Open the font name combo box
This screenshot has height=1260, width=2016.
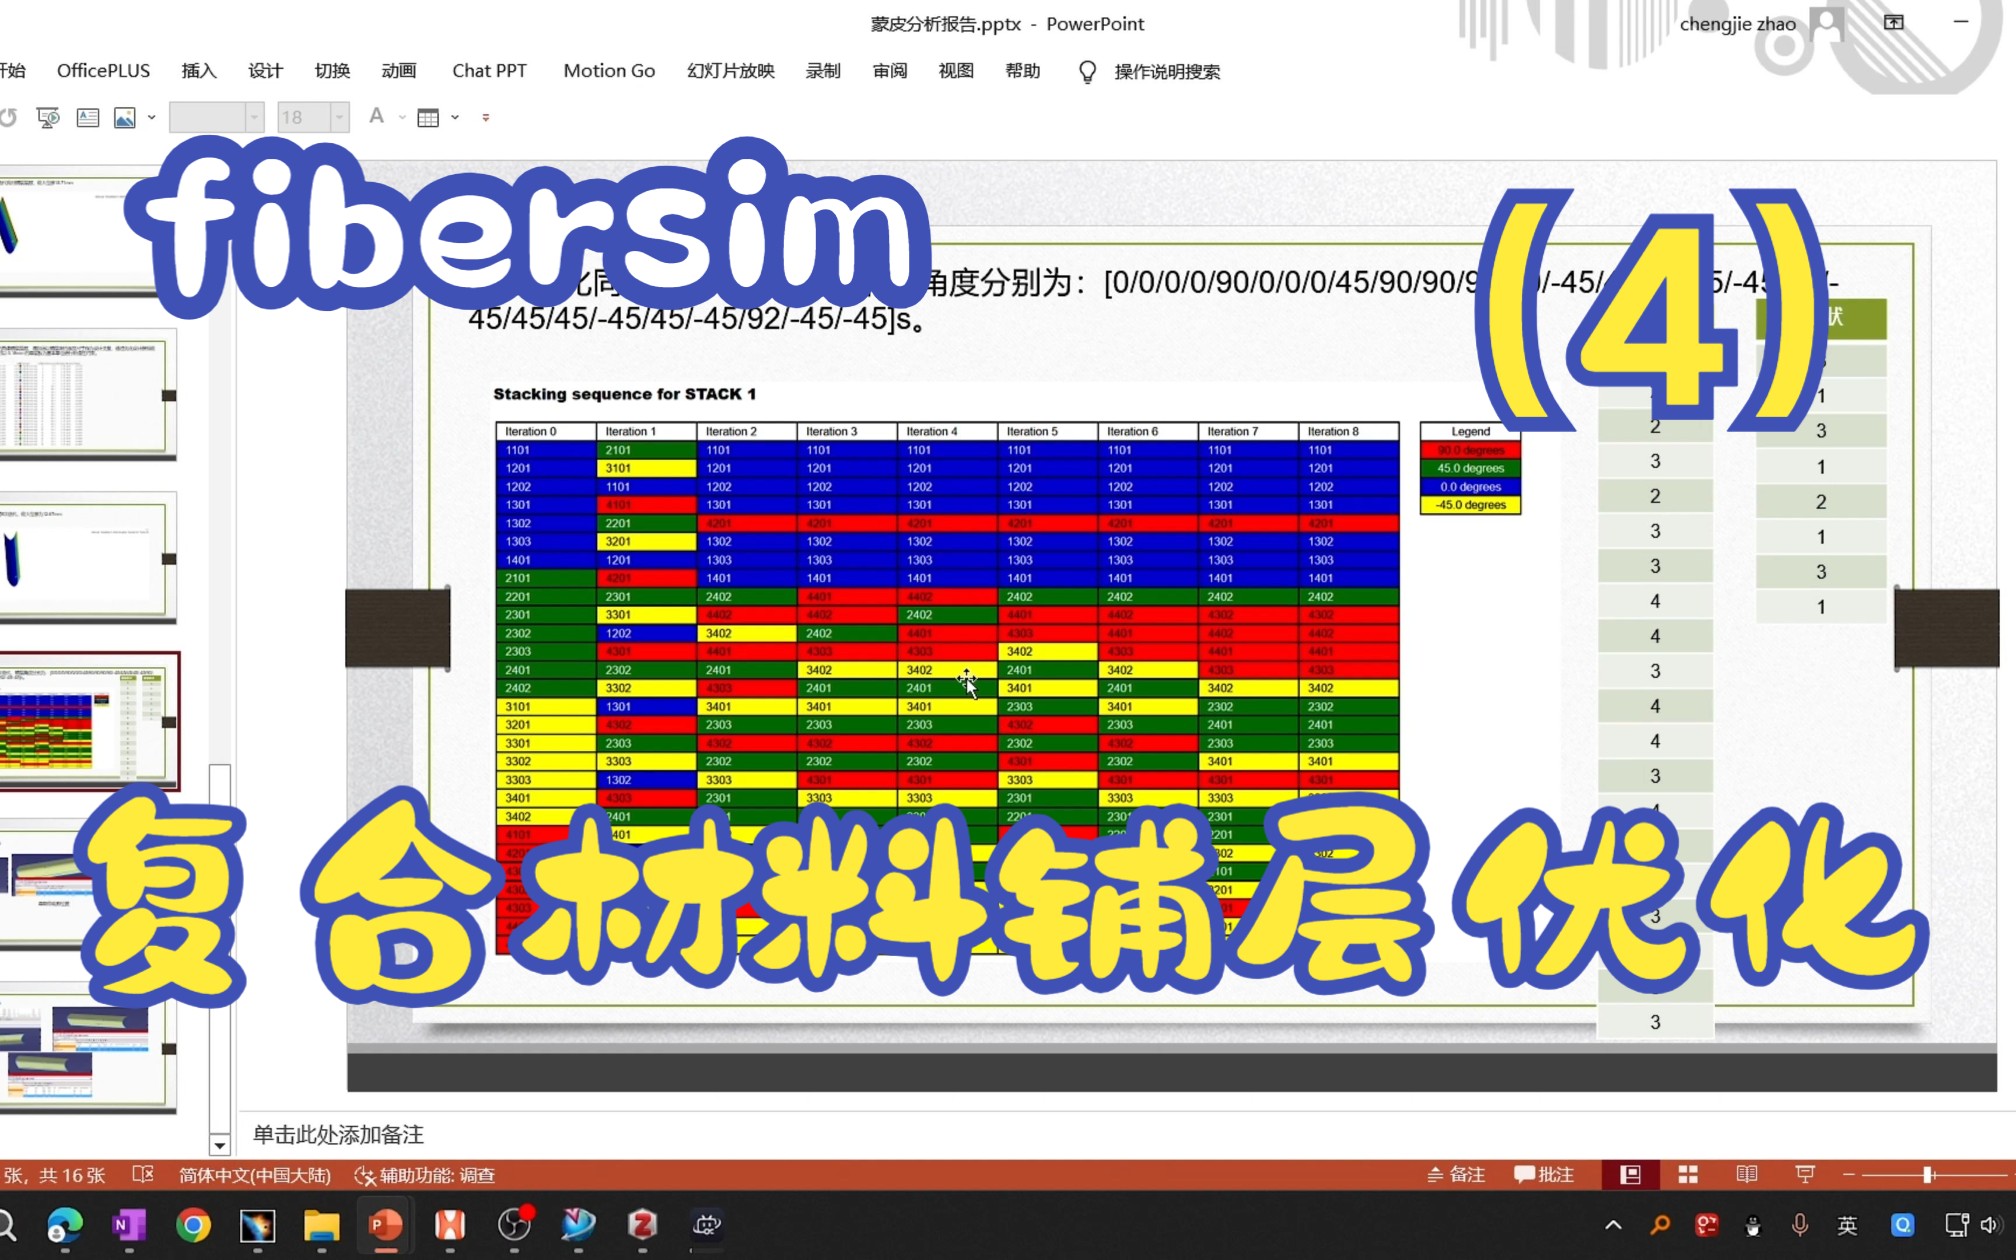216,117
